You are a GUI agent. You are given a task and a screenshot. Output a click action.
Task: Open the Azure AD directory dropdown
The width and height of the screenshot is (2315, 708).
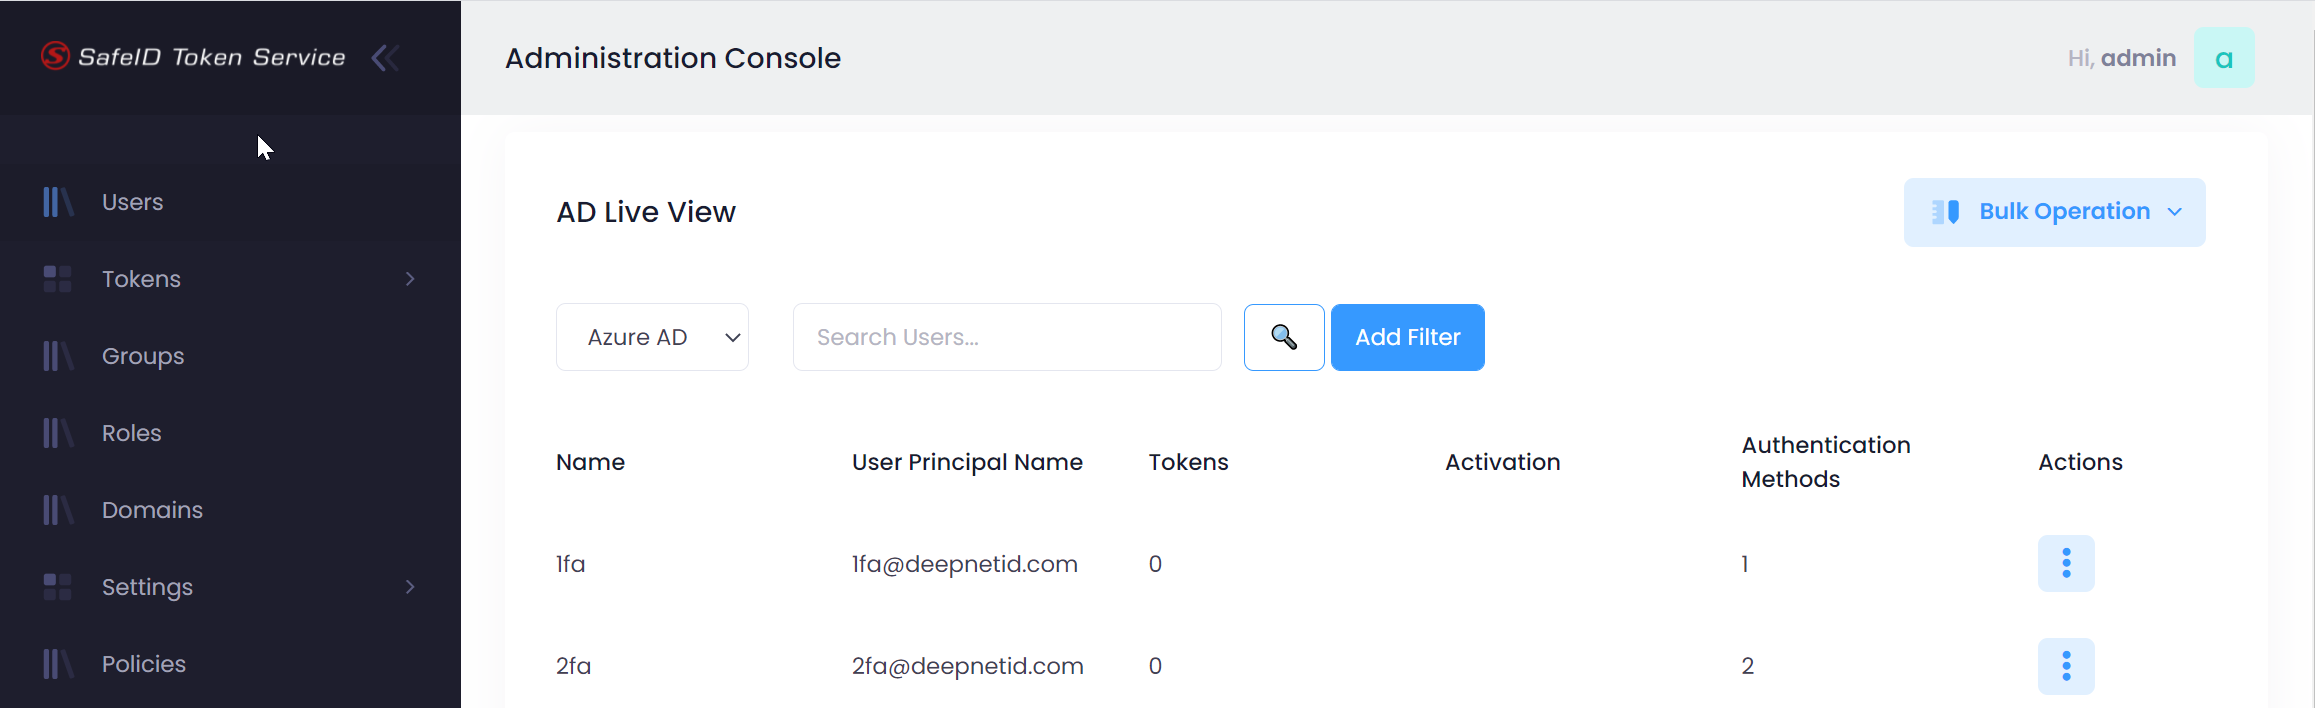point(652,337)
